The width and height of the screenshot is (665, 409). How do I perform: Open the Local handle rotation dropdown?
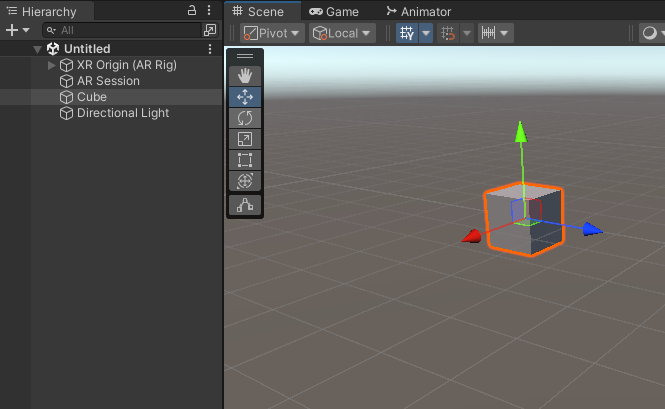click(x=342, y=33)
